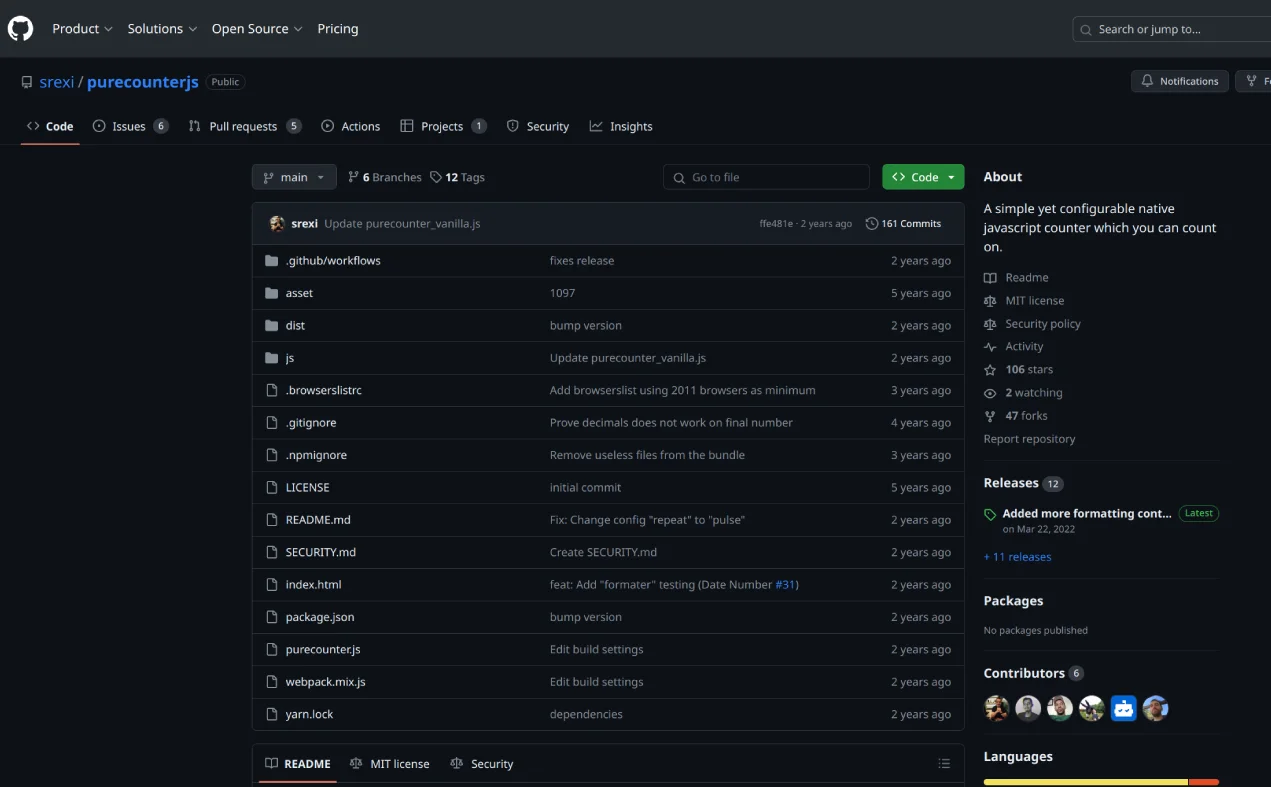Open the Open Source dropdown
Image resolution: width=1271 pixels, height=787 pixels.
[x=257, y=29]
